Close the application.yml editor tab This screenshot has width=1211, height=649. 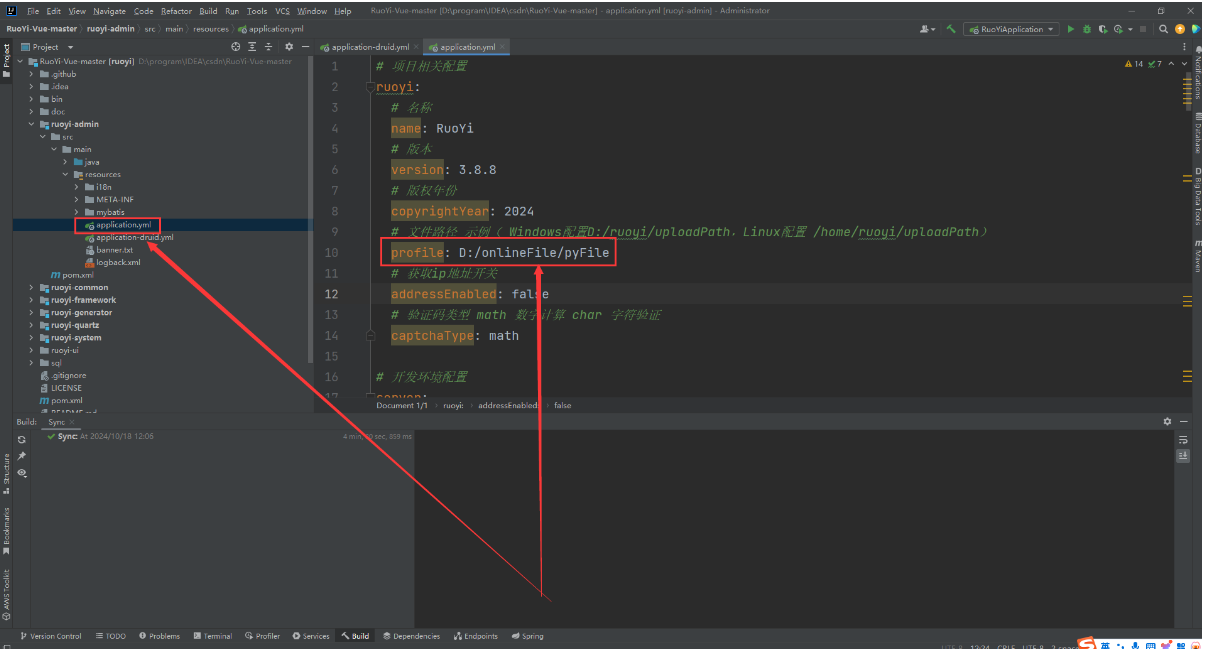[x=502, y=47]
